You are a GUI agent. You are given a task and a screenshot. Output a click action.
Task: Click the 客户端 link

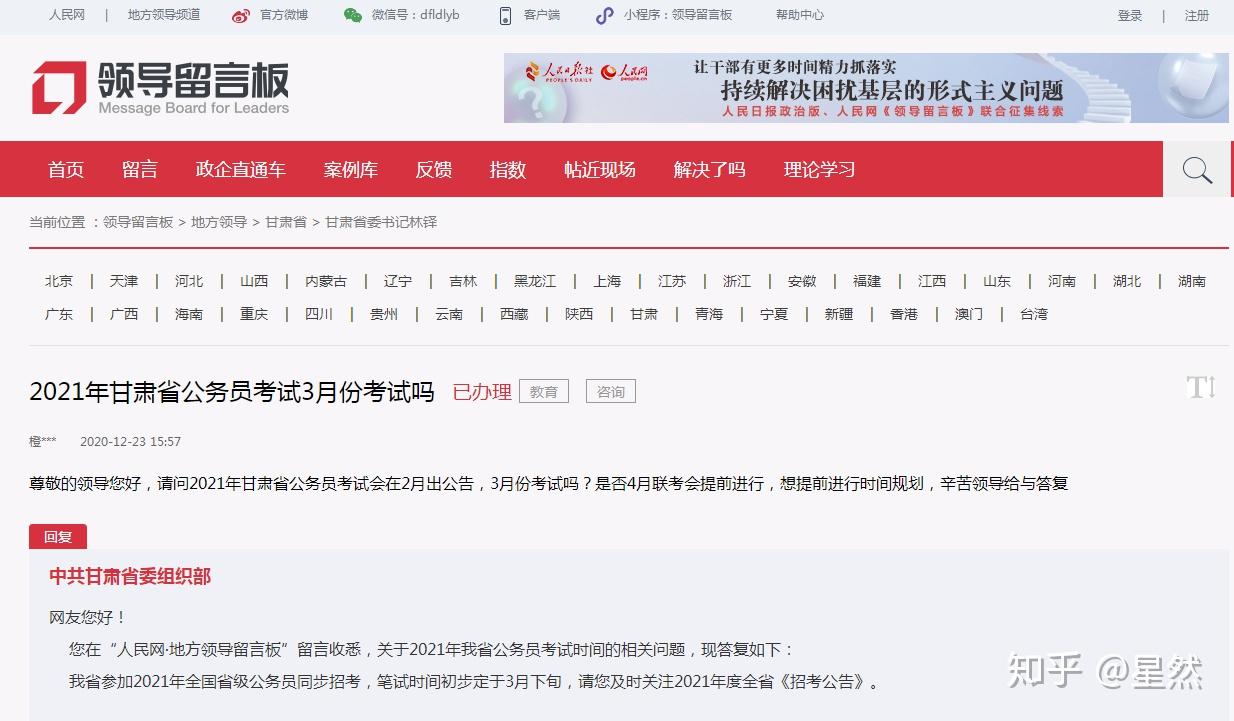(x=542, y=15)
